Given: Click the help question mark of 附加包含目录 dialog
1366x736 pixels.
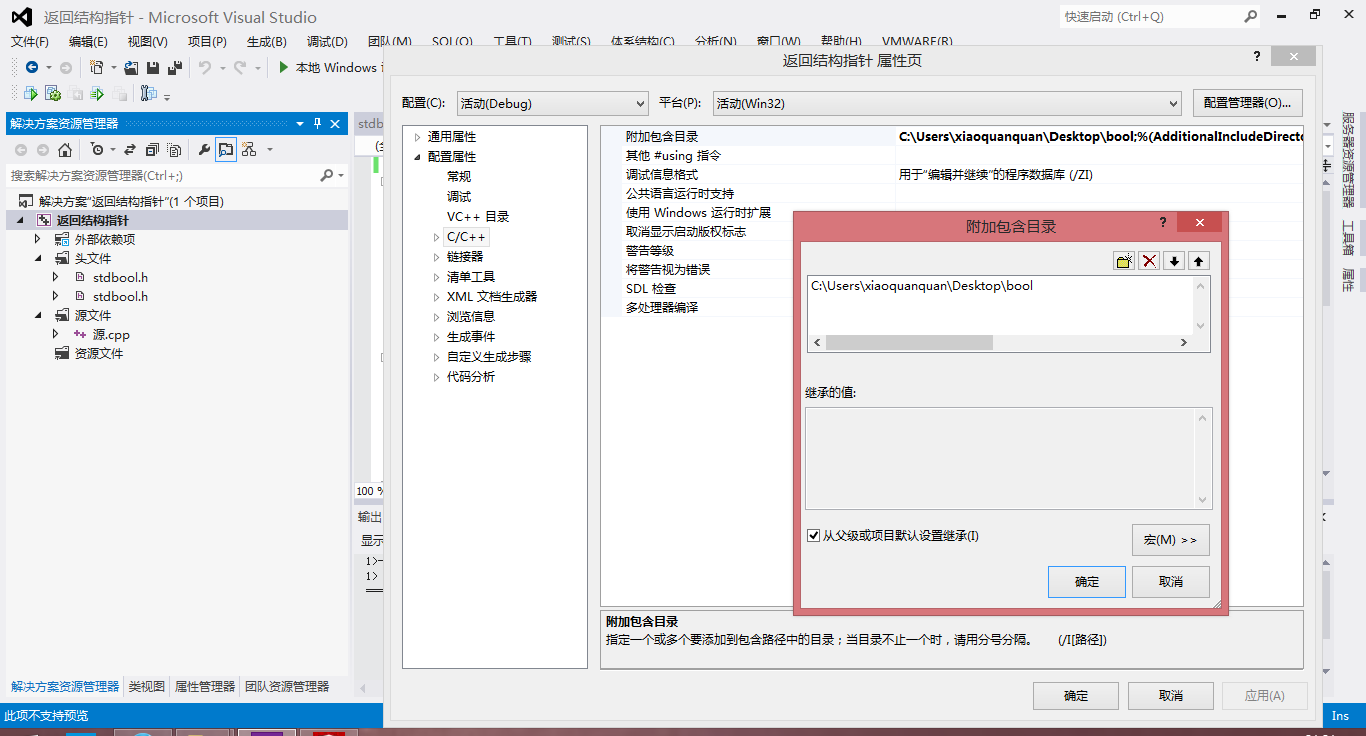Looking at the screenshot, I should pyautogui.click(x=1162, y=223).
